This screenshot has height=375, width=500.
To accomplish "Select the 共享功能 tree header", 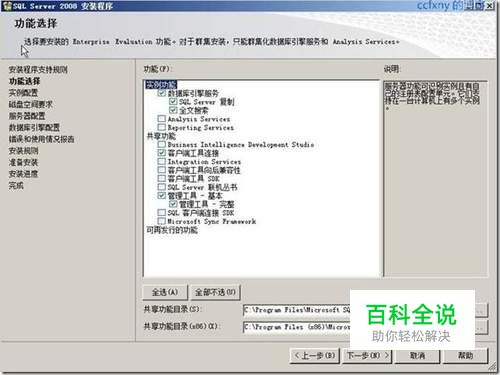I will coord(161,136).
